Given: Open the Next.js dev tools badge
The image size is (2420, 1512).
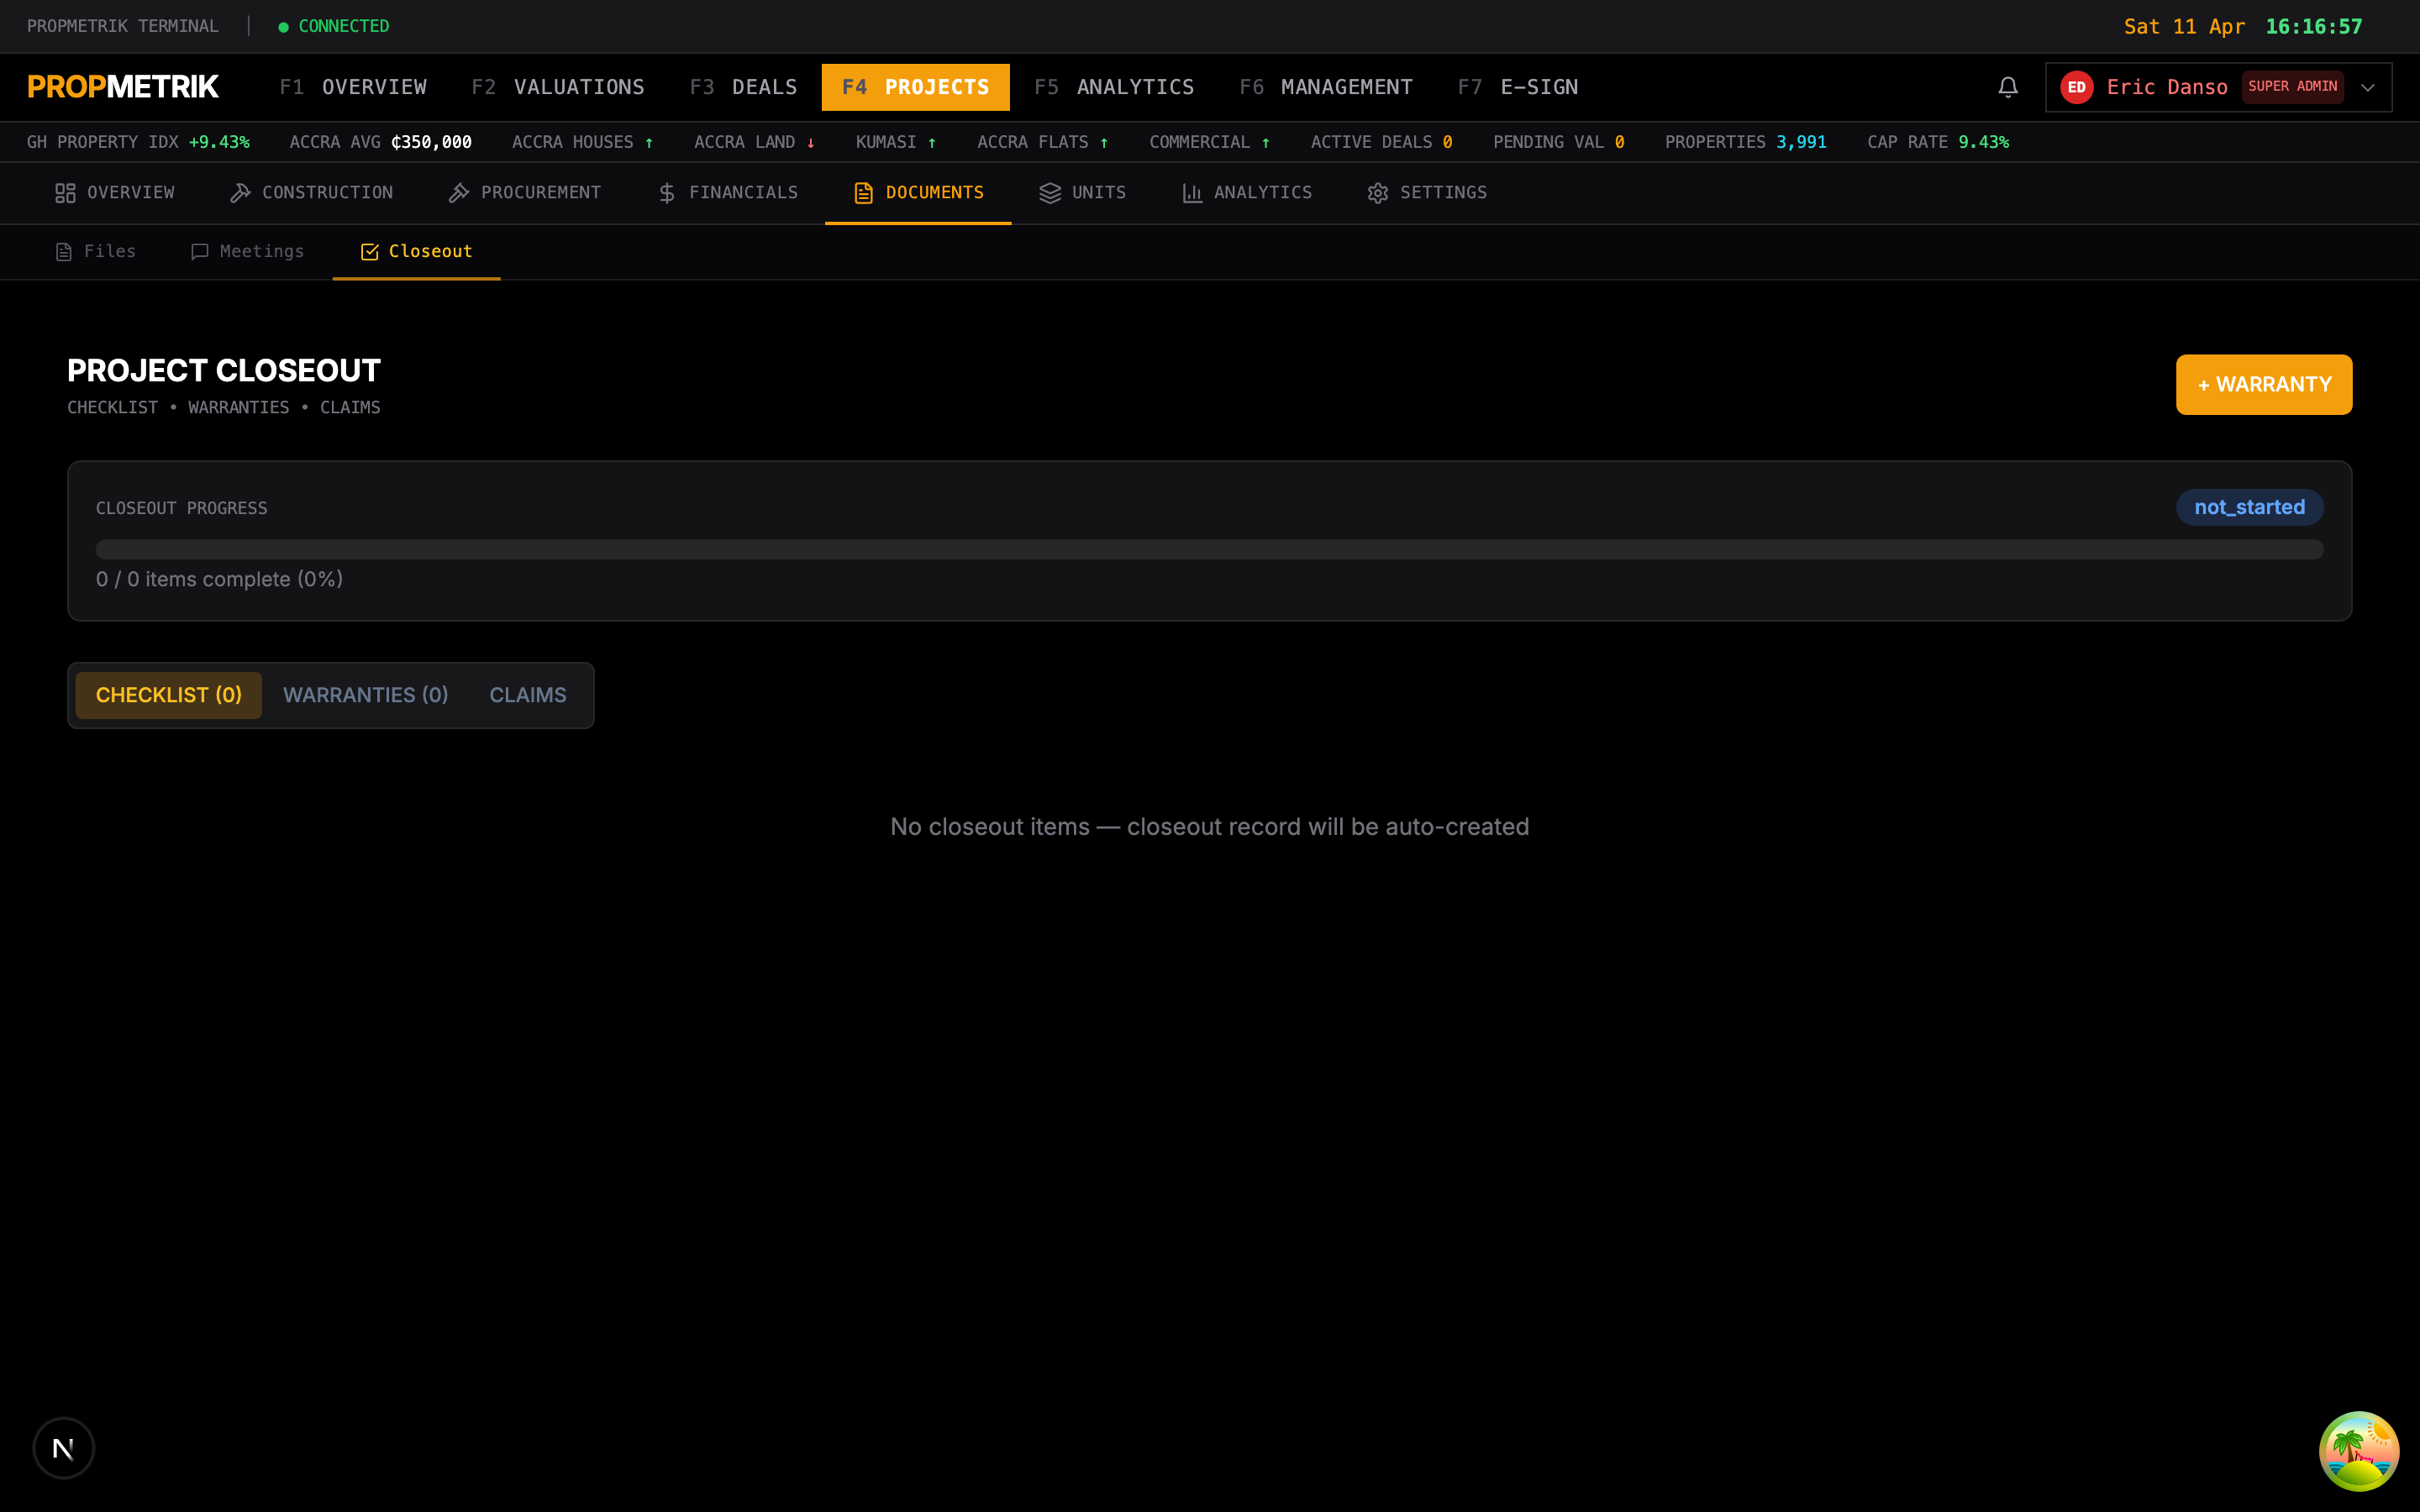Looking at the screenshot, I should coord(63,1447).
